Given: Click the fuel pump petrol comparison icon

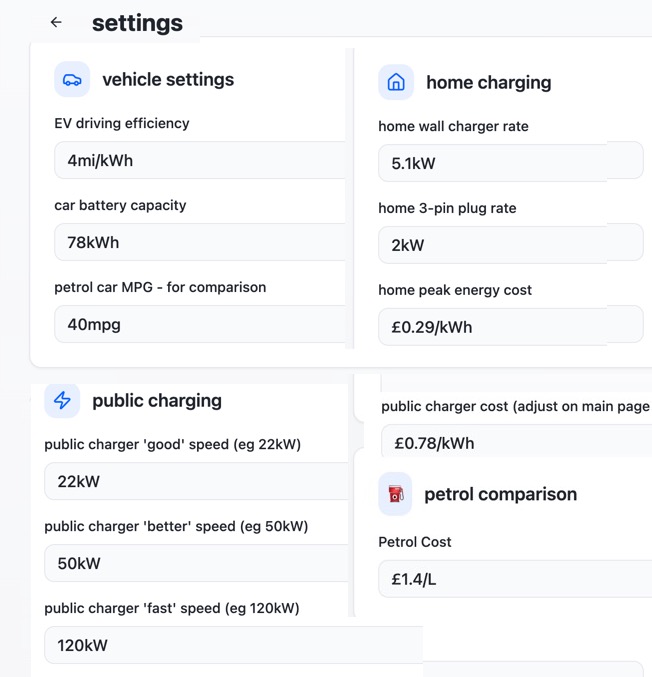Looking at the screenshot, I should (396, 494).
